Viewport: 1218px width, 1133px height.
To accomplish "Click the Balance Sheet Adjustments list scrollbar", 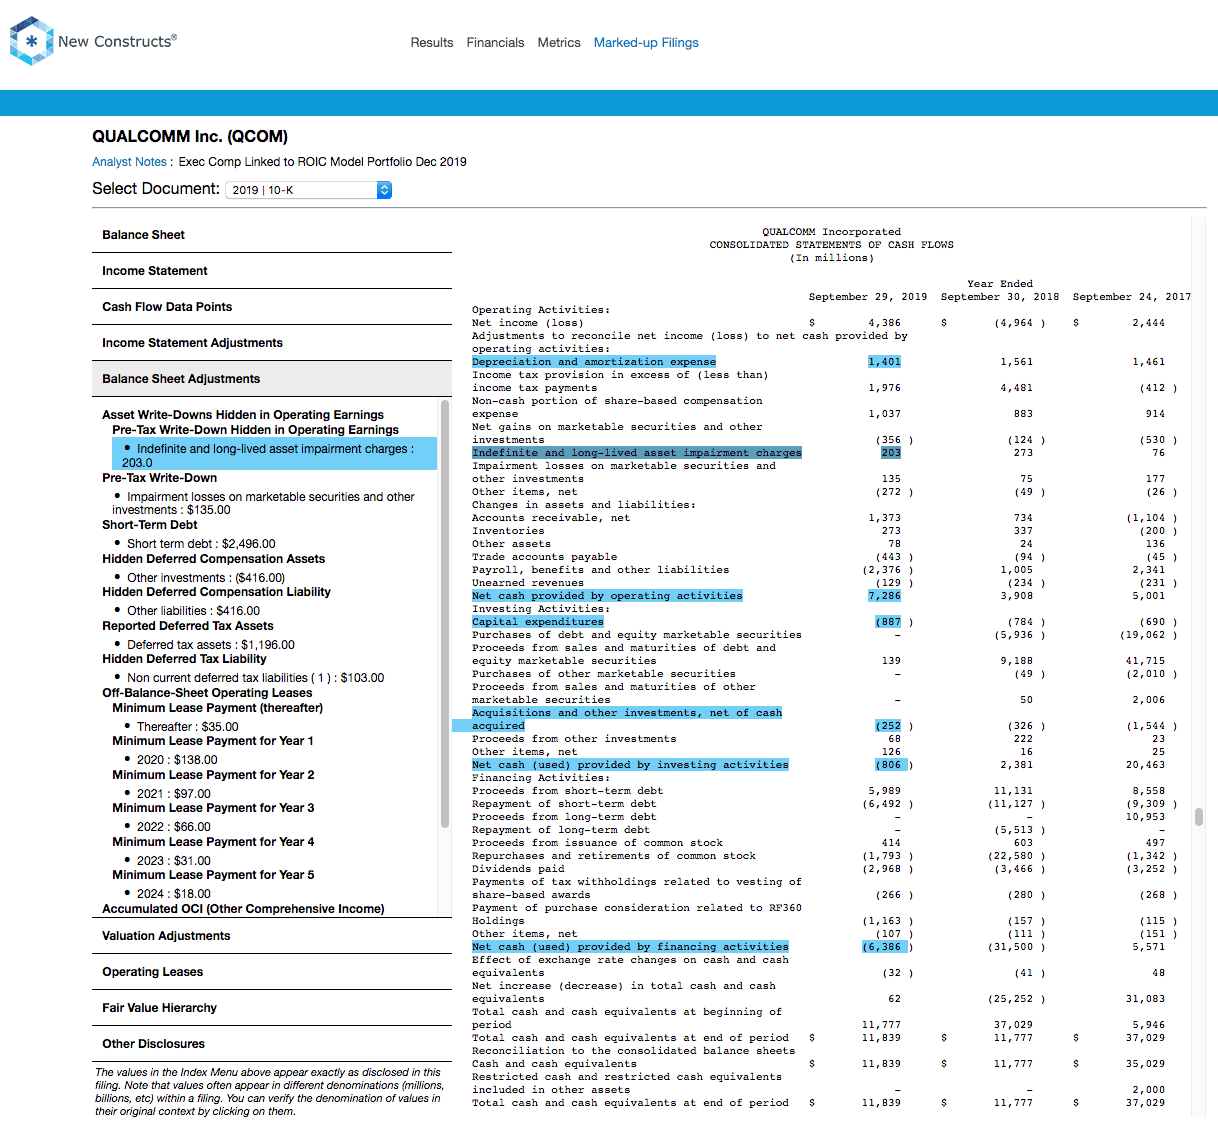I will coord(445,614).
